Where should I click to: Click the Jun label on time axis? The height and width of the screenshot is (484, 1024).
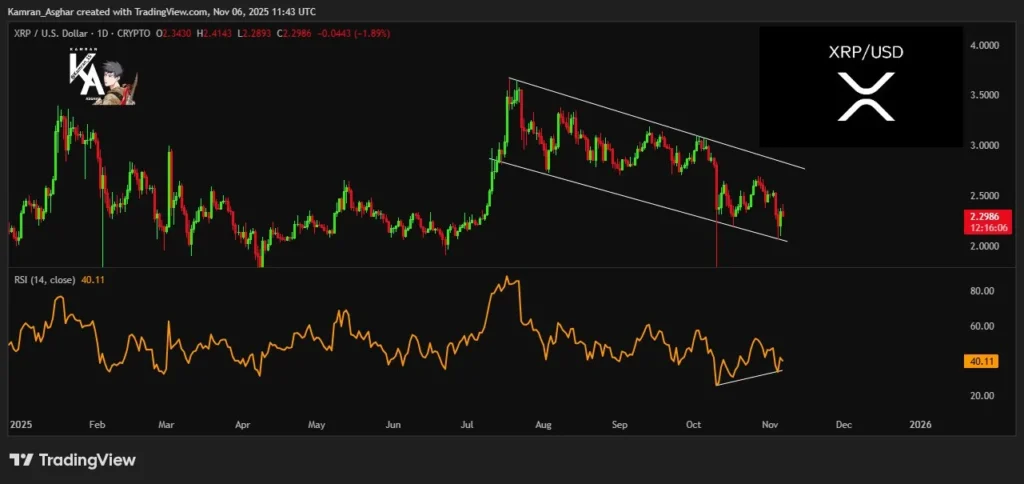pyautogui.click(x=392, y=425)
